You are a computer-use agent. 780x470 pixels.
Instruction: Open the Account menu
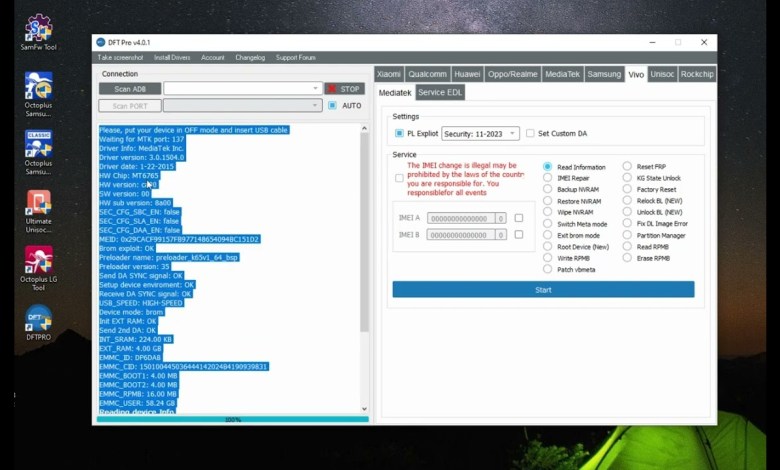(213, 58)
